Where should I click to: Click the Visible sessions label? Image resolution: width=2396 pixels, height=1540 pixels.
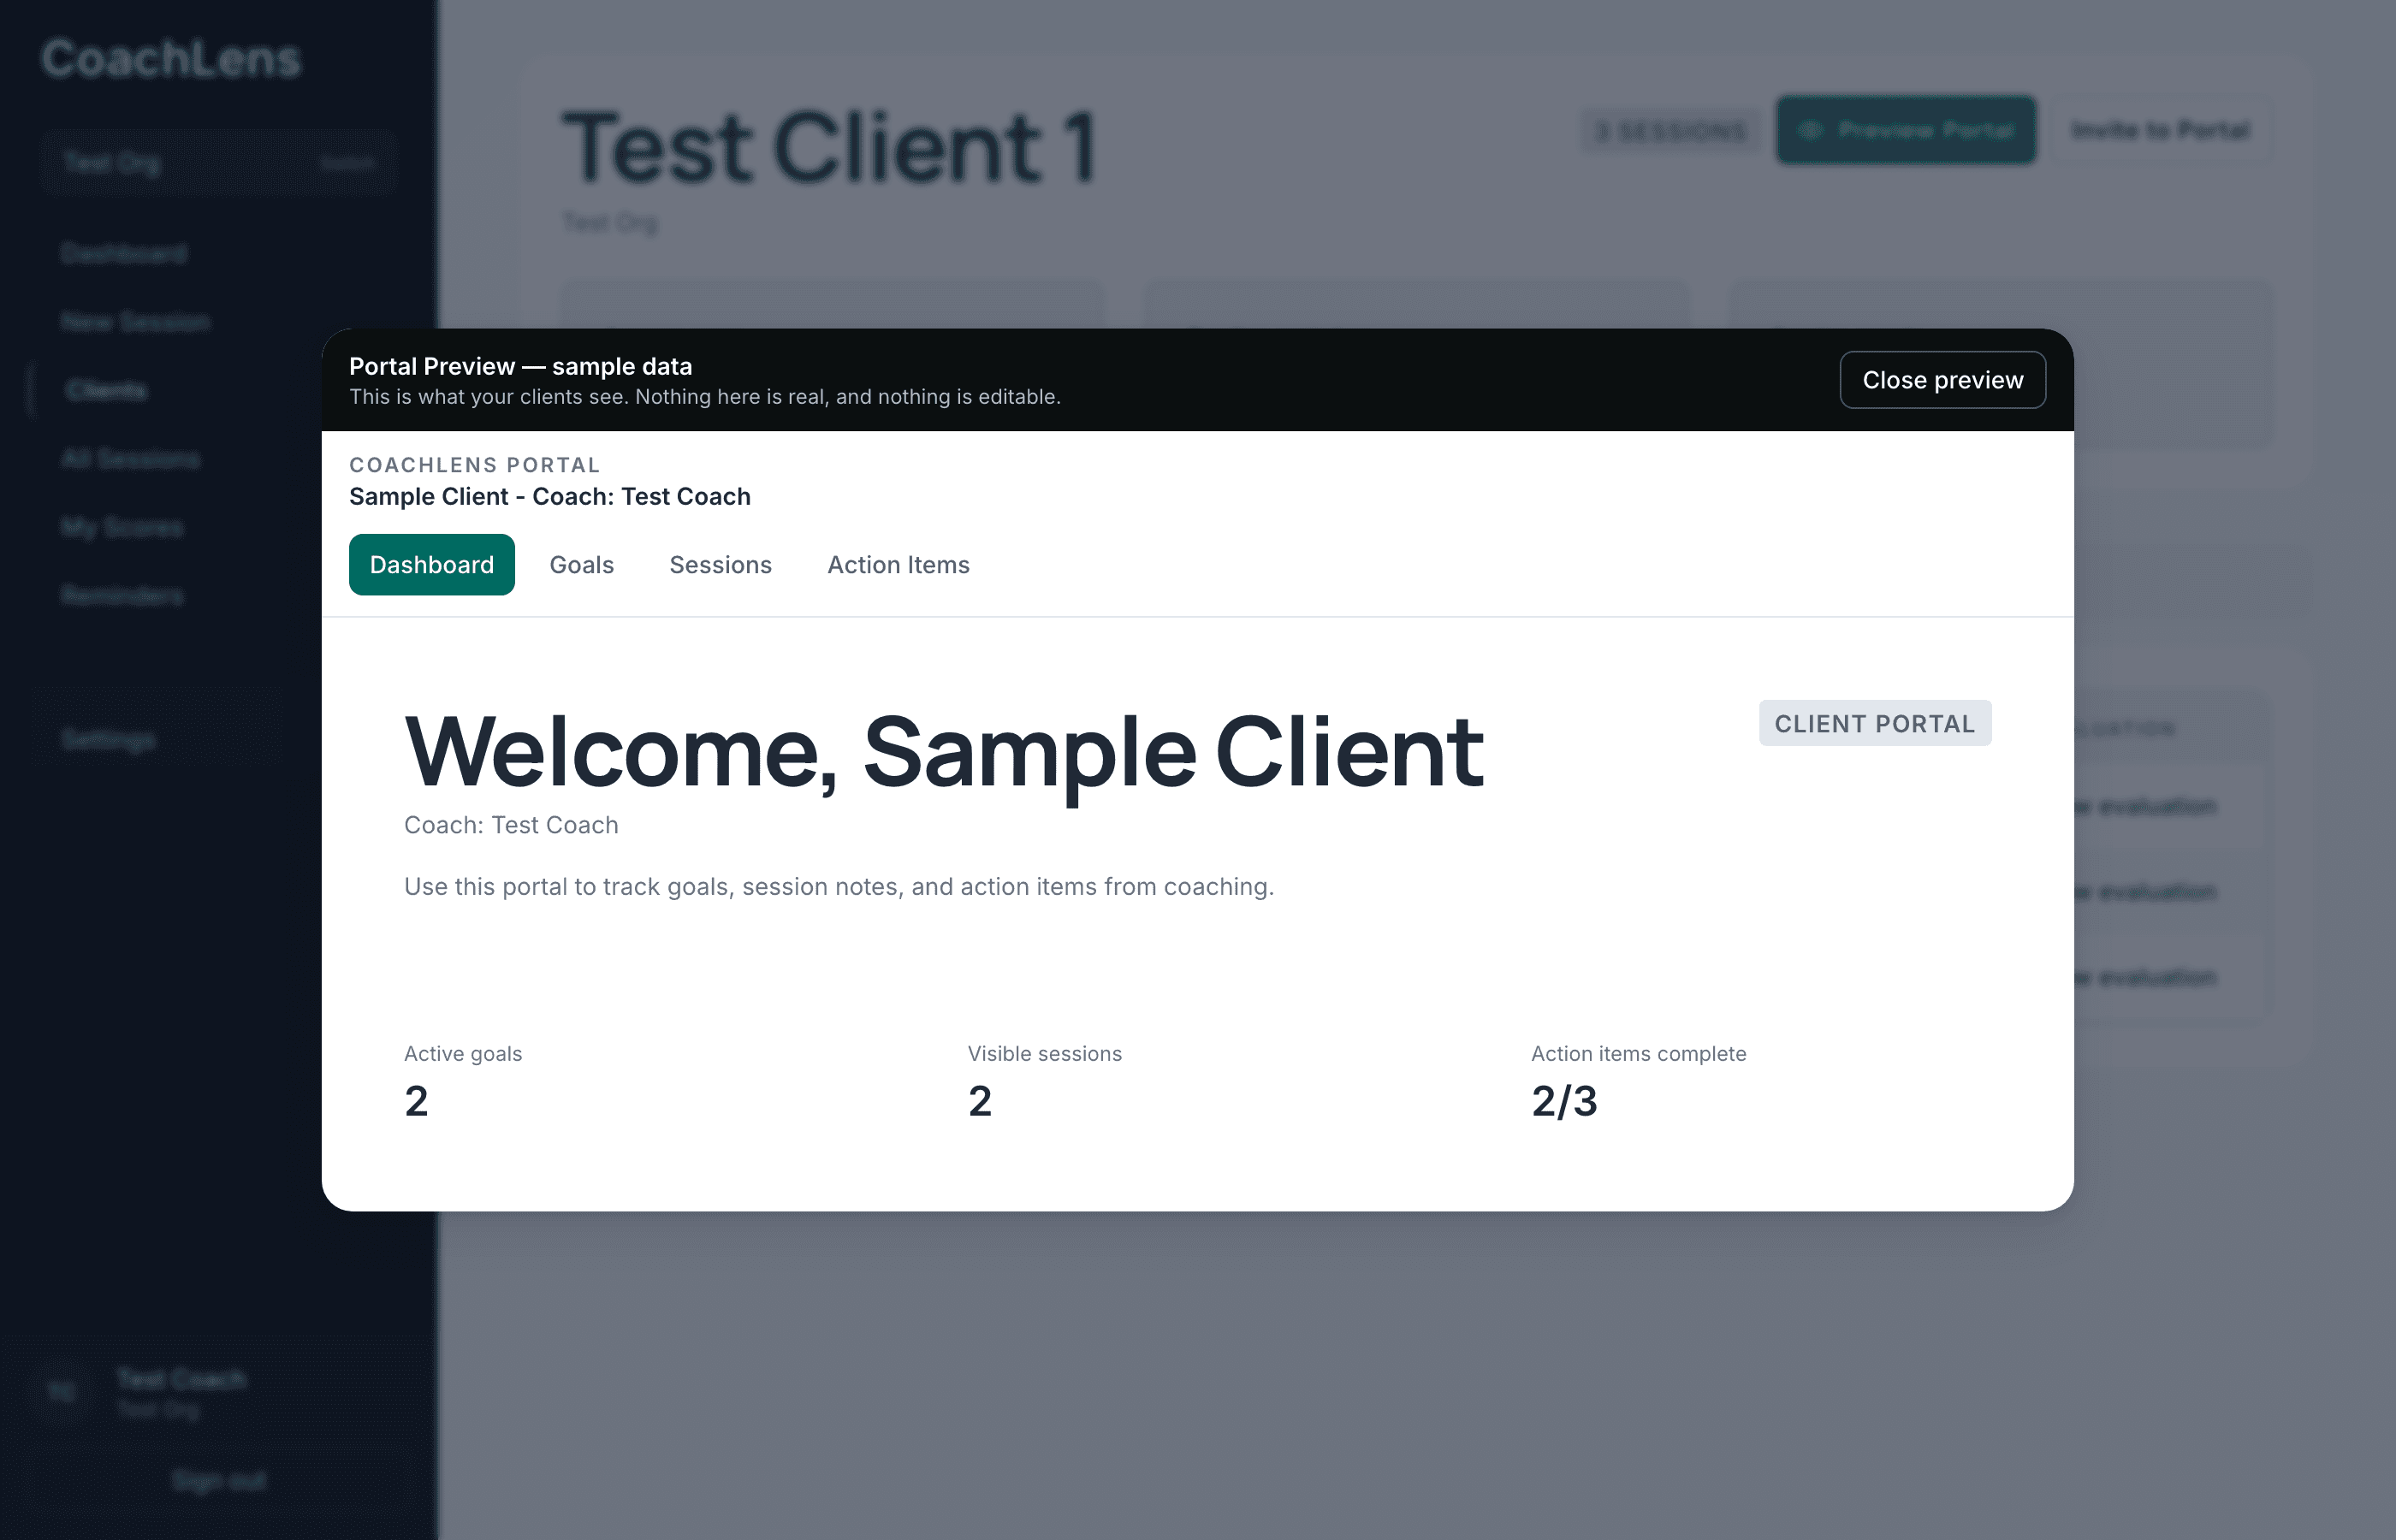point(1044,1054)
